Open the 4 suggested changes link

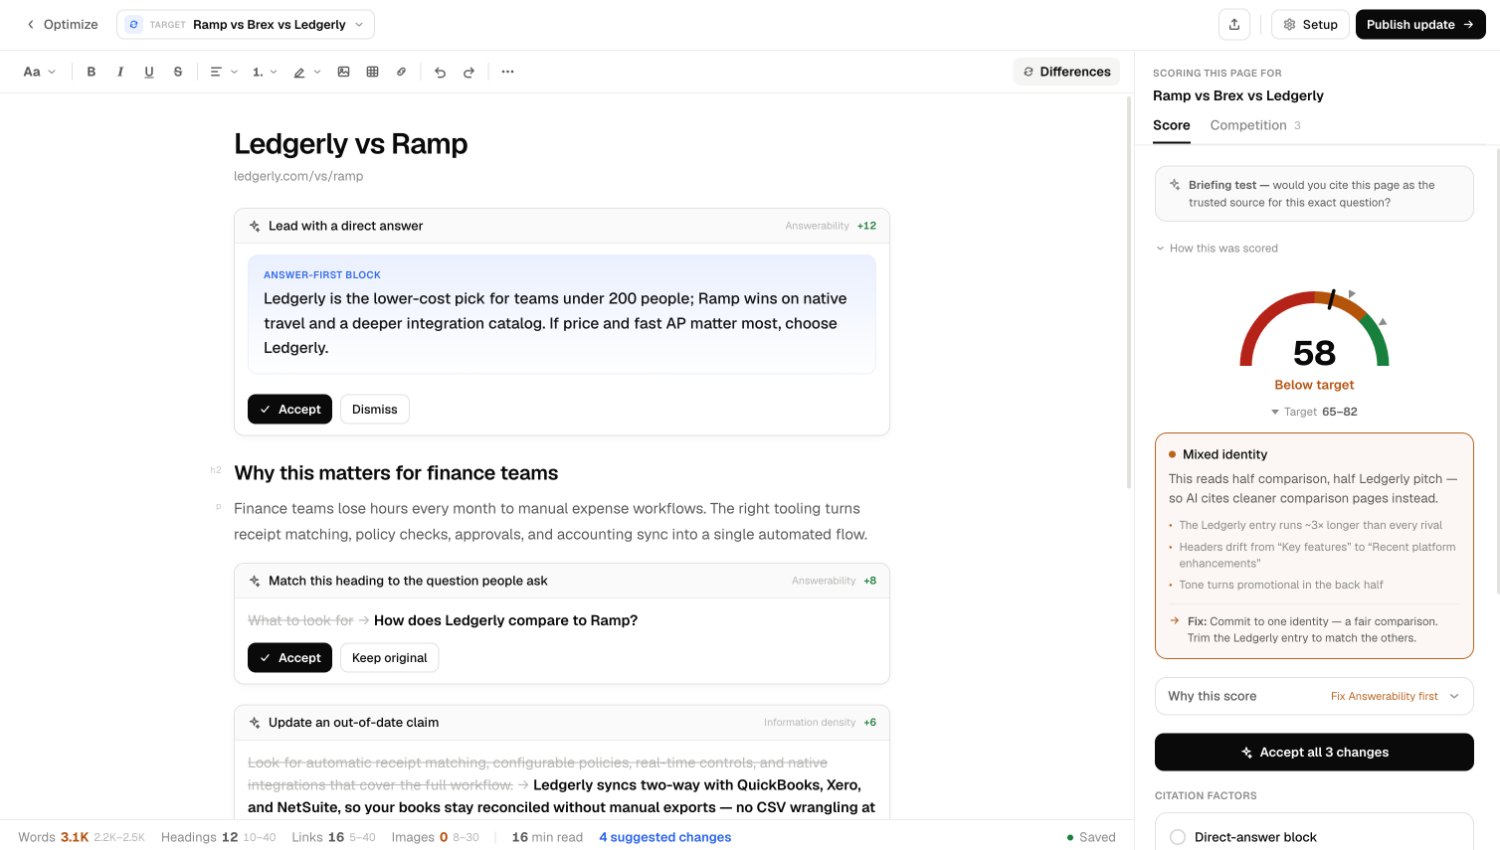[665, 837]
